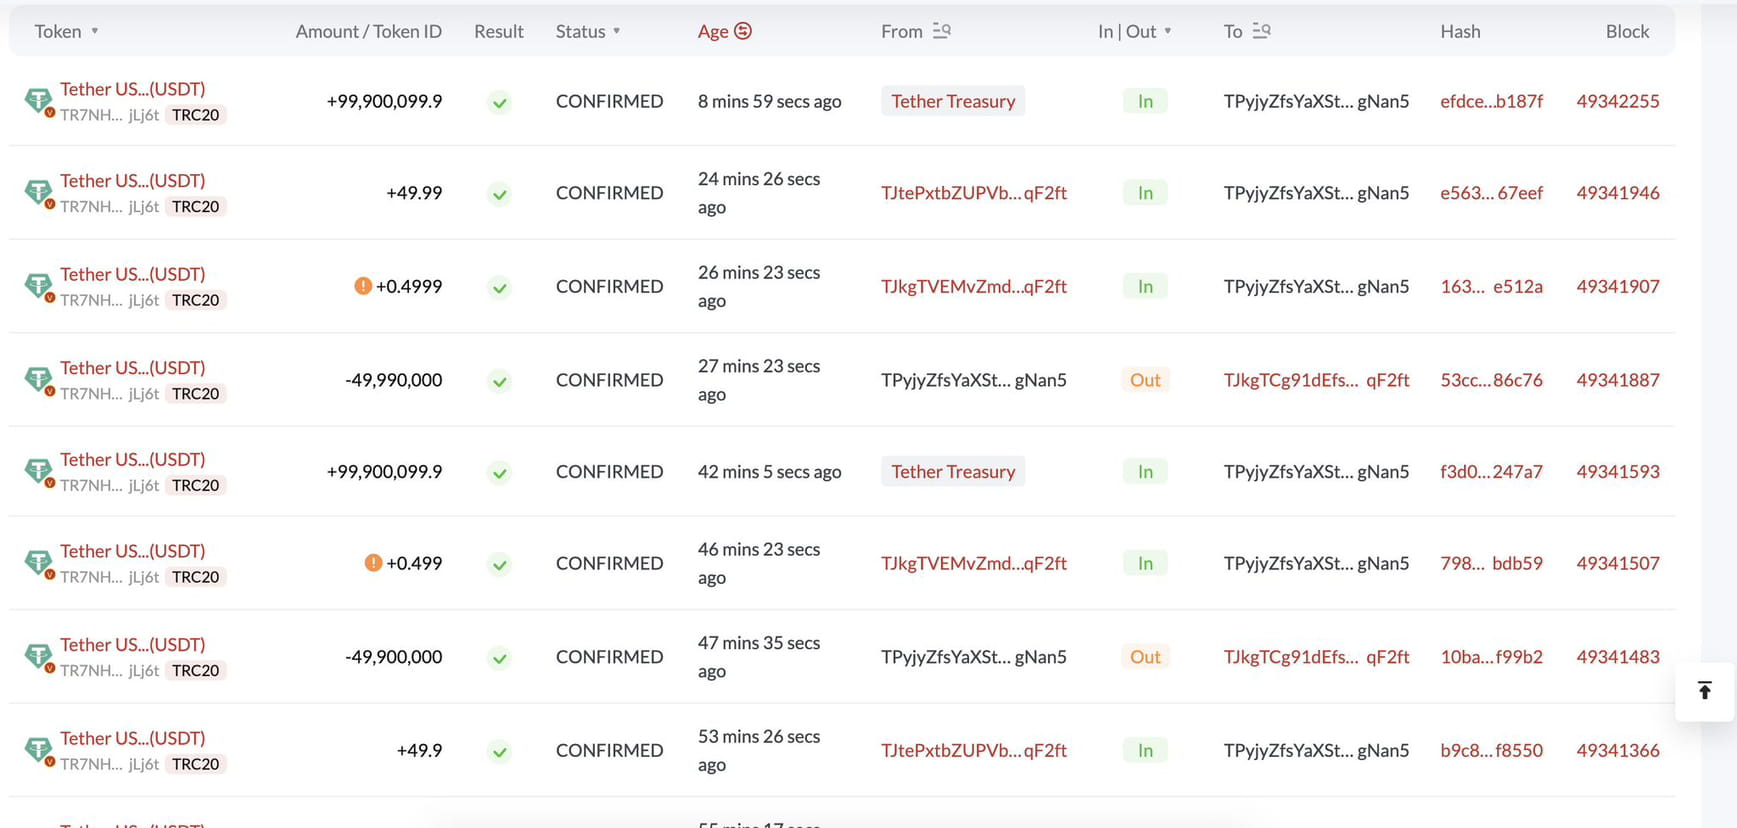This screenshot has width=1737, height=828.
Task: Click the scroll-to-top arrow button
Action: click(x=1705, y=691)
